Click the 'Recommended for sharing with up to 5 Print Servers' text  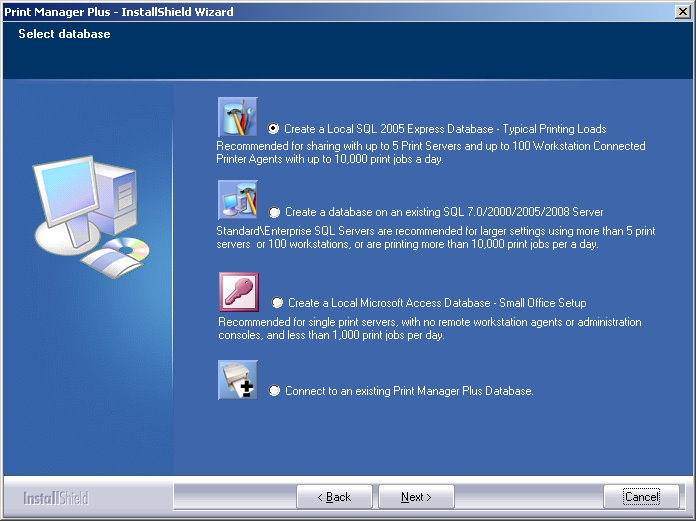click(431, 152)
